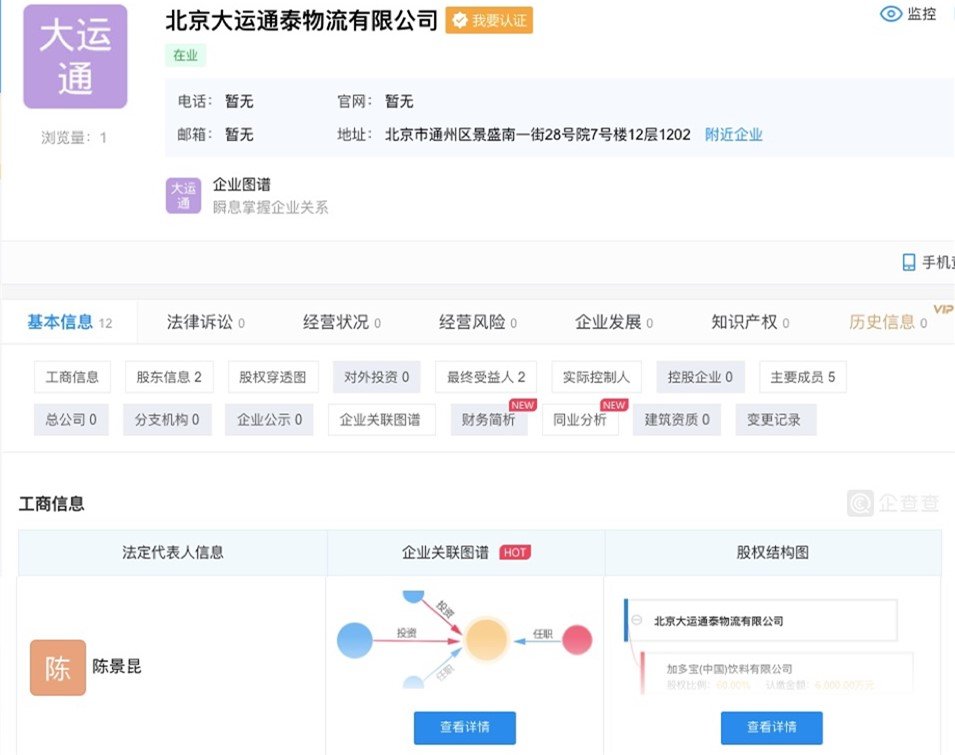Viewport: 955px width, 755px height.
Task: Click the 工商信息 section heading
Action: coord(52,504)
